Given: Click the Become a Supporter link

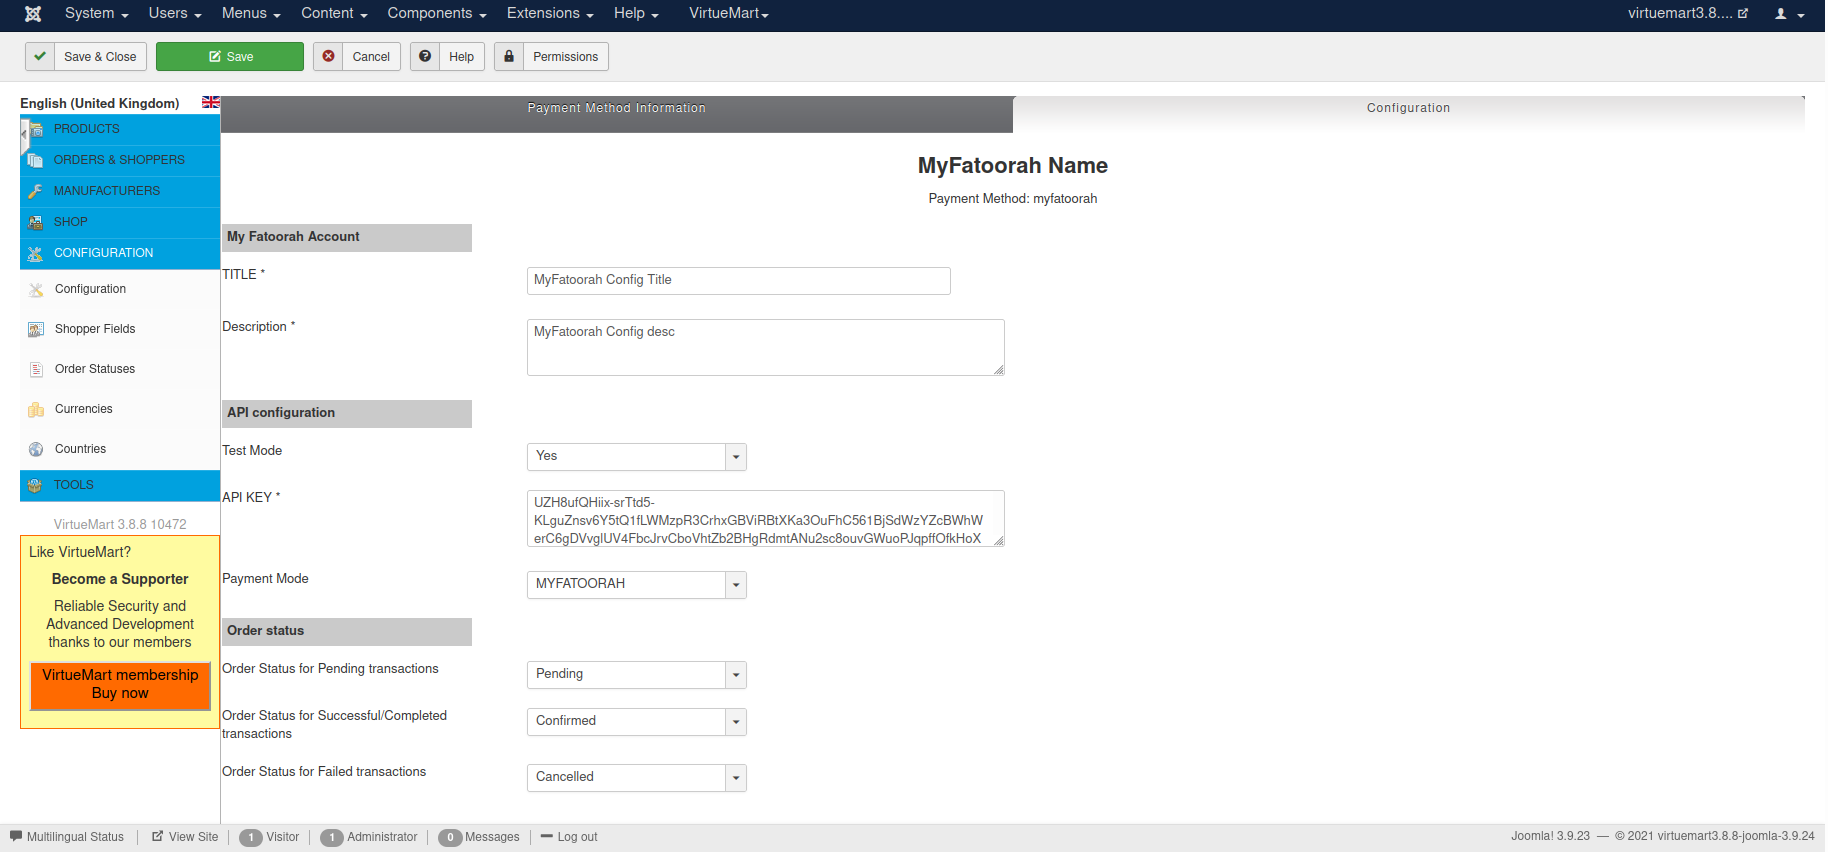Looking at the screenshot, I should click(120, 579).
